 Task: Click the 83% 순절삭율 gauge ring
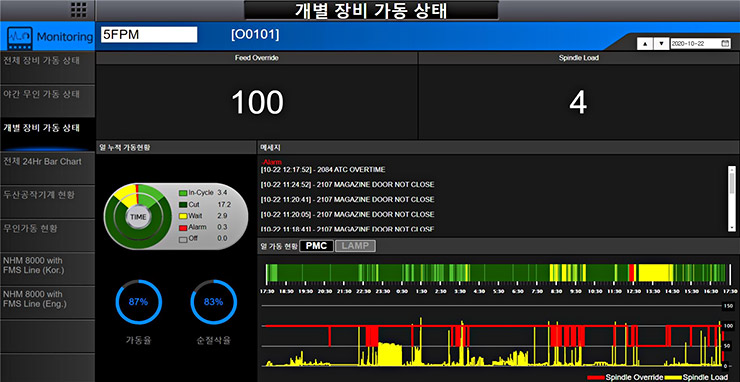[x=213, y=303]
